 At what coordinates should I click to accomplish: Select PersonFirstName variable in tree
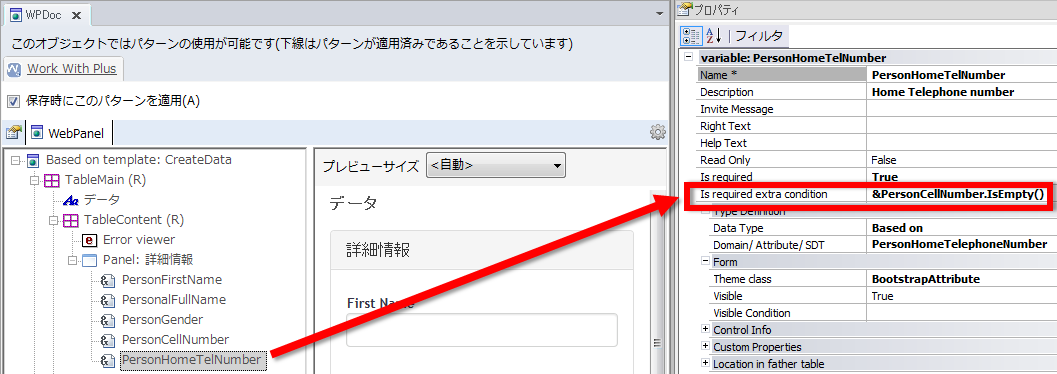pyautogui.click(x=171, y=280)
